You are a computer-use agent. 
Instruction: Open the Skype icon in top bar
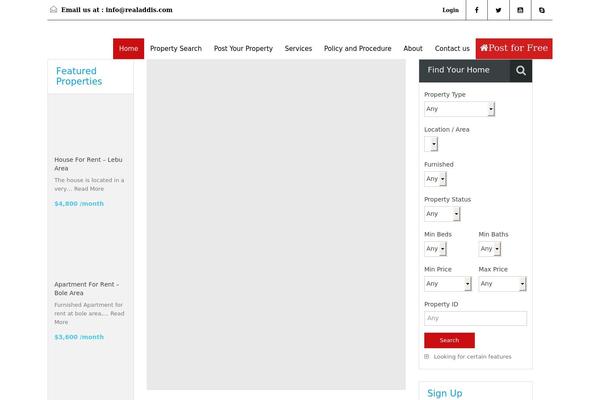[x=542, y=10]
